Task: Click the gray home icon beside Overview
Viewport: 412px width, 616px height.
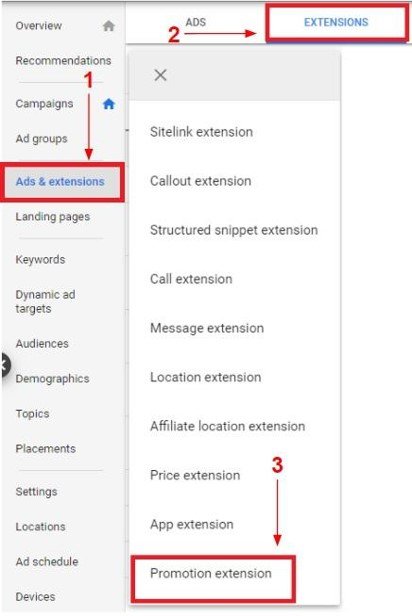Action: click(108, 26)
